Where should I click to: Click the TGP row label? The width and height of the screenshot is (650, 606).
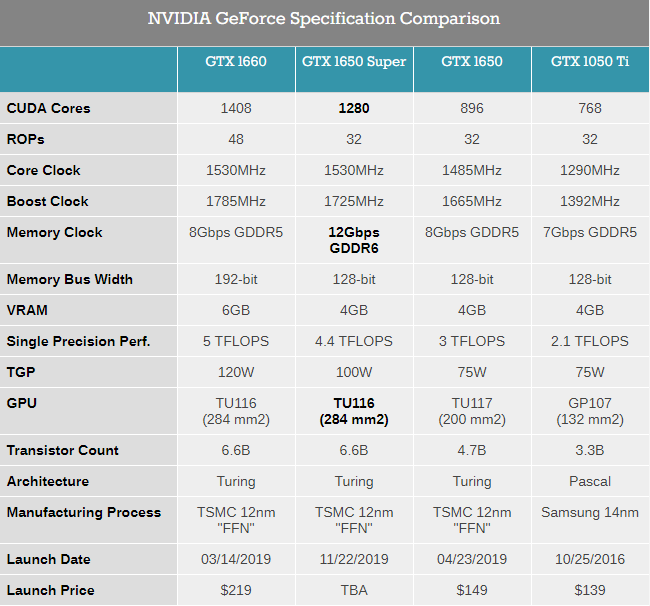click(21, 372)
